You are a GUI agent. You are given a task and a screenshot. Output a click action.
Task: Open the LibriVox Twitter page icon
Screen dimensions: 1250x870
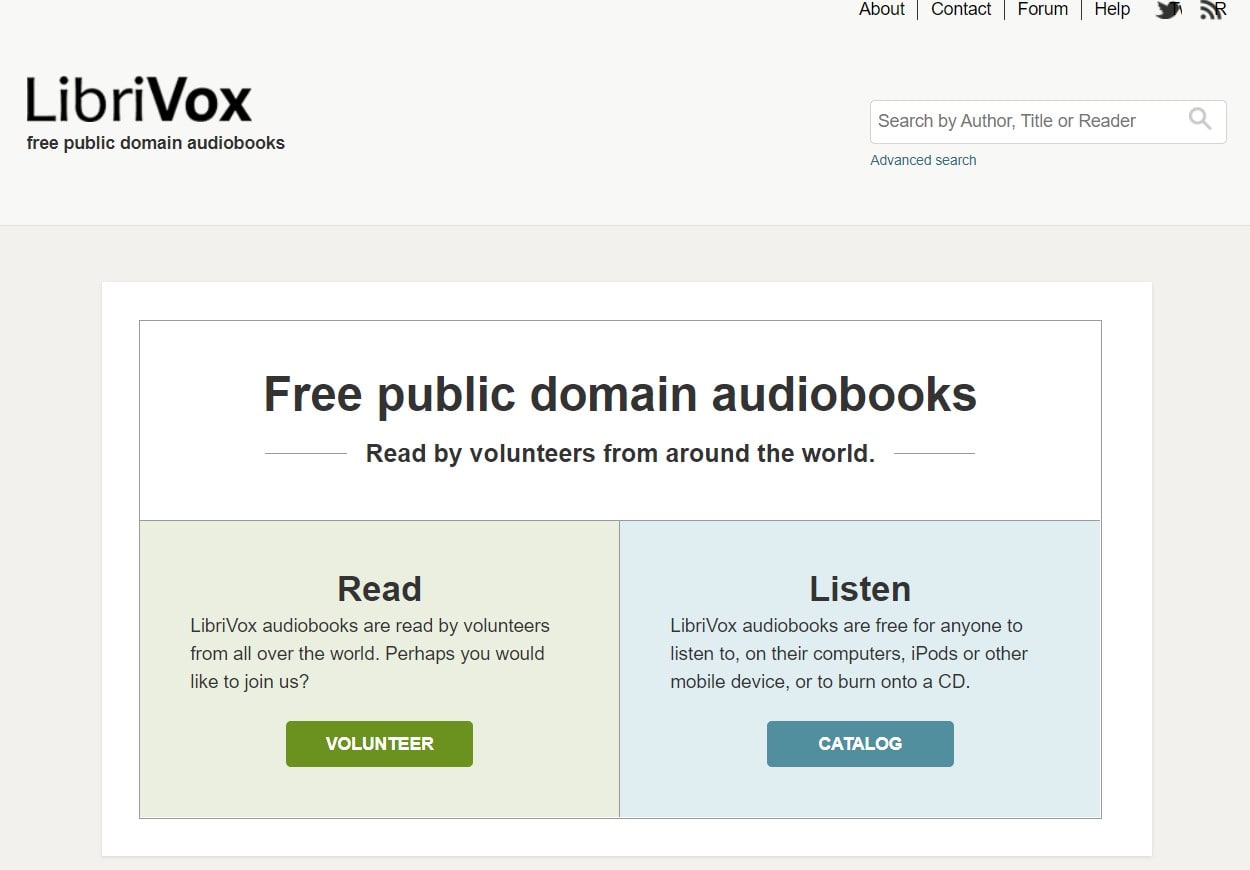coord(1168,10)
